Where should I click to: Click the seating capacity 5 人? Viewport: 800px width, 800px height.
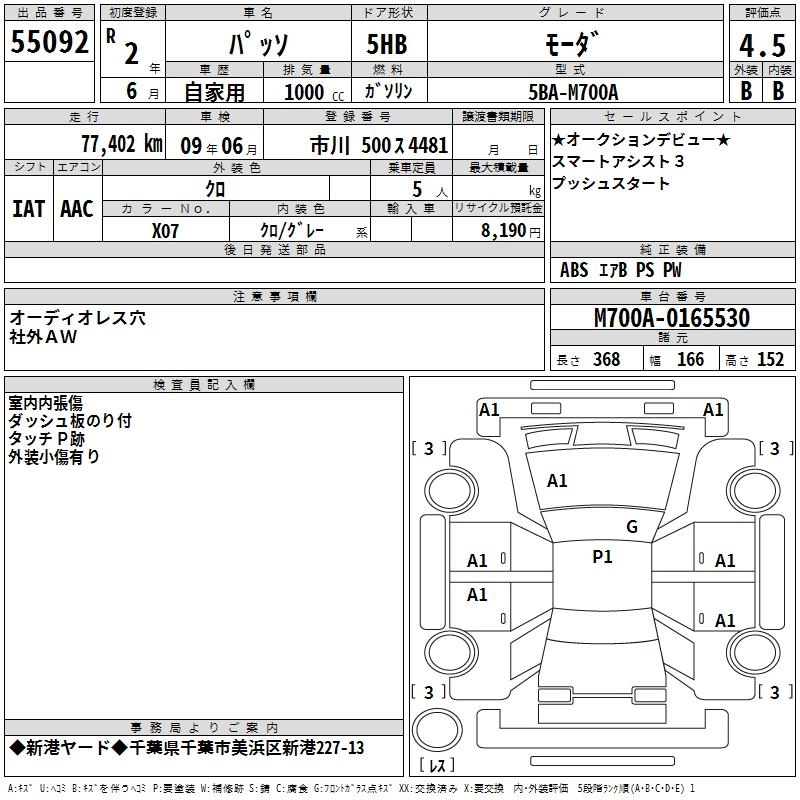tap(430, 190)
